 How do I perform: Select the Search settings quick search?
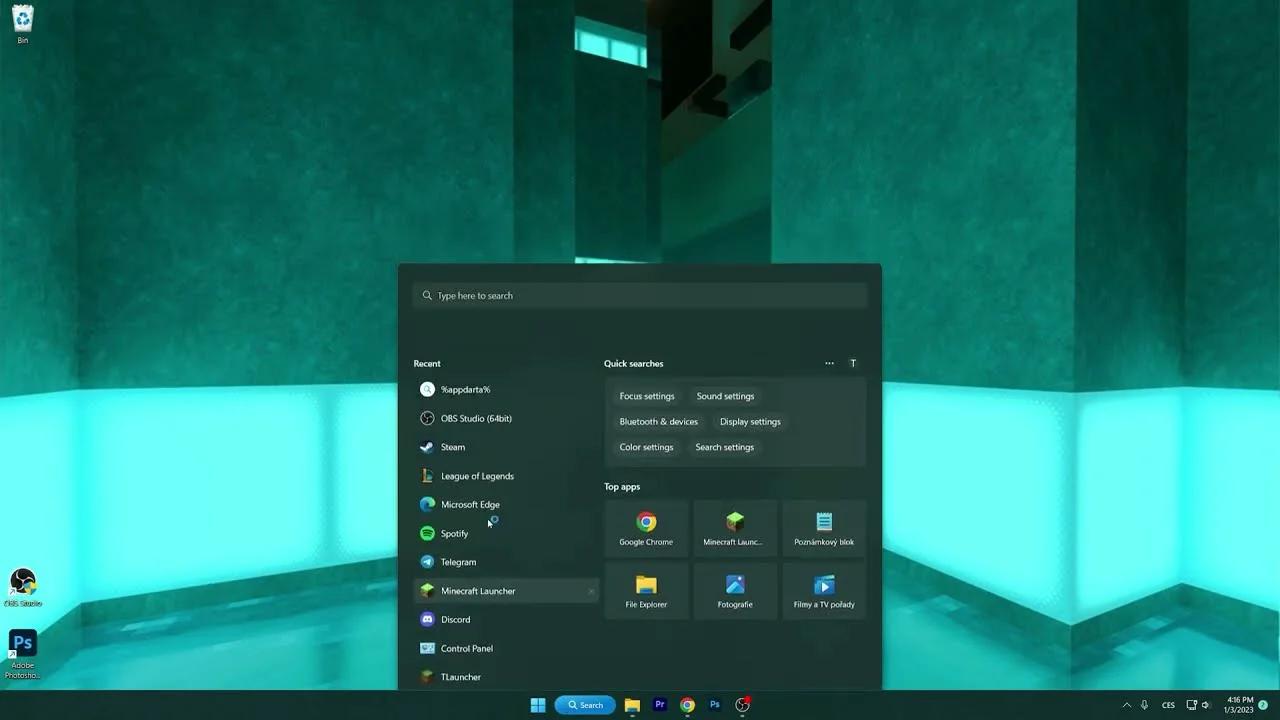pyautogui.click(x=725, y=447)
